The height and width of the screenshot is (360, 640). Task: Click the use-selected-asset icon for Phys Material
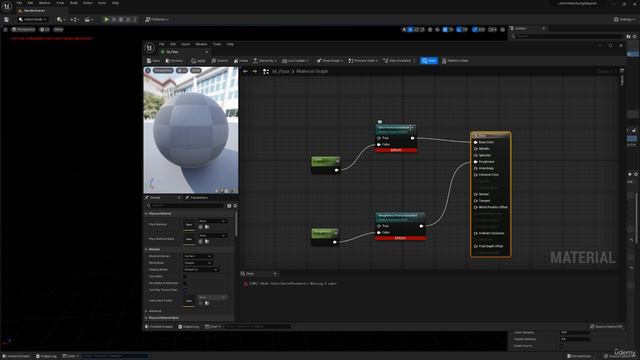click(200, 227)
